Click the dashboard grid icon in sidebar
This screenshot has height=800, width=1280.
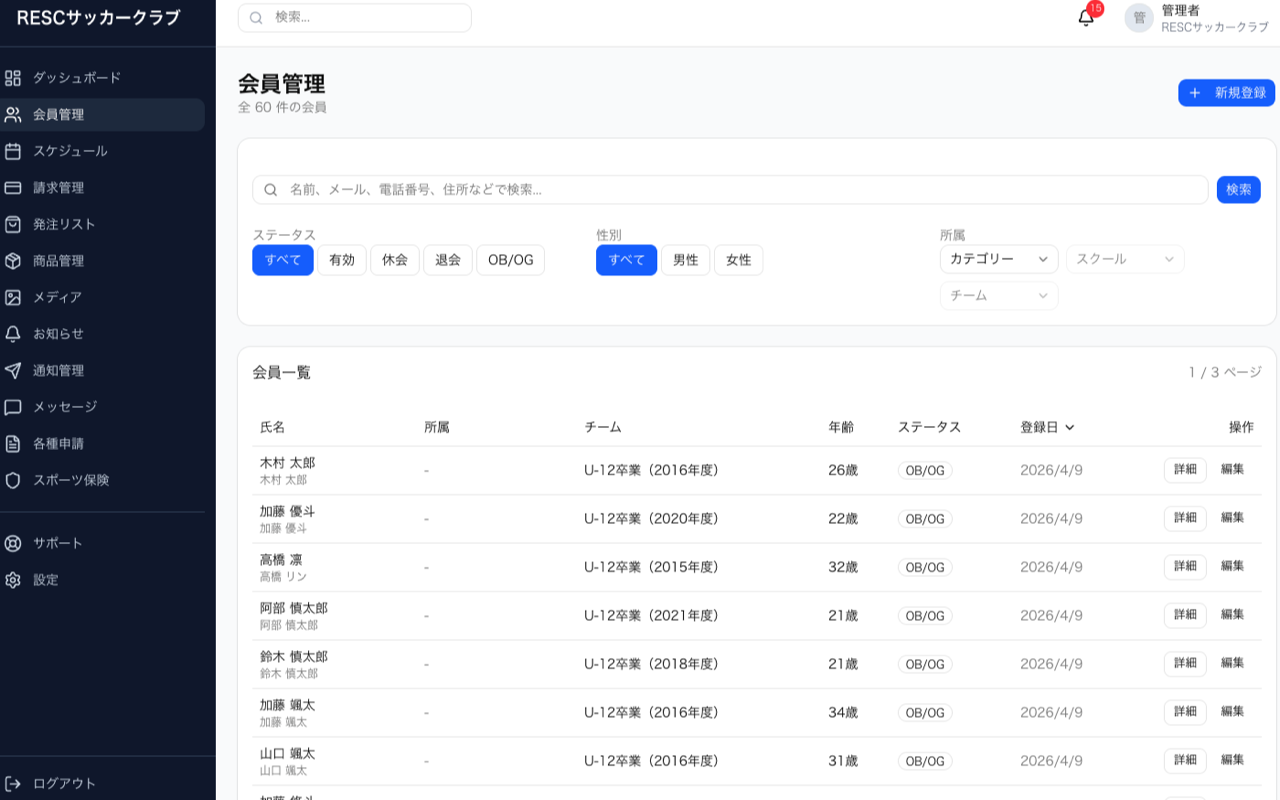tap(13, 78)
